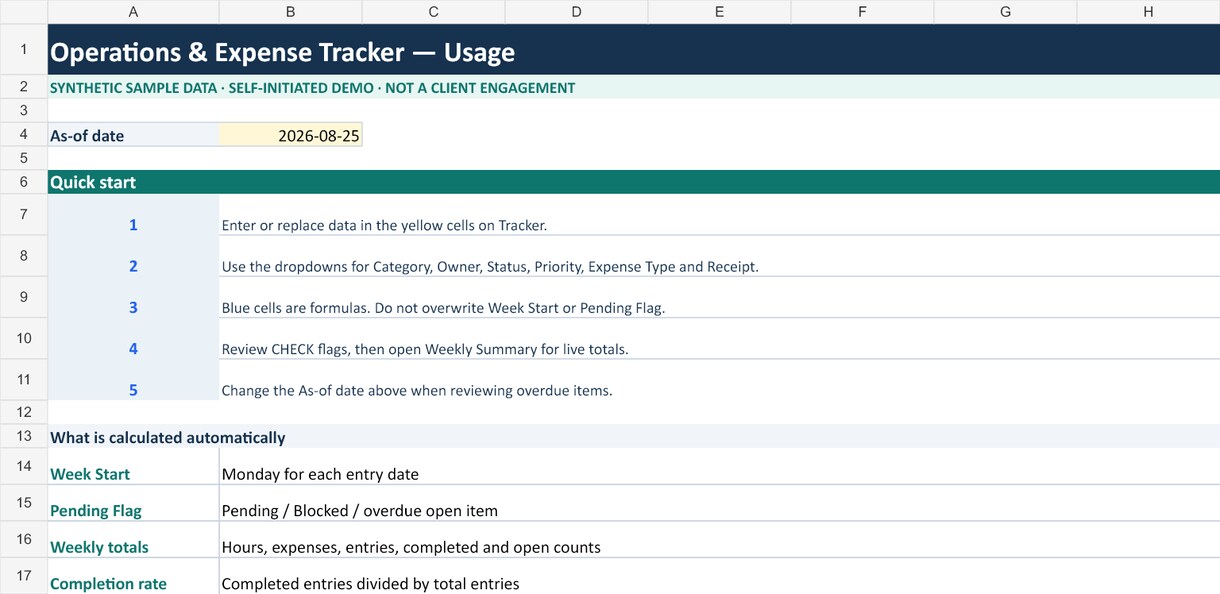Click the row 2 header number

point(24,87)
